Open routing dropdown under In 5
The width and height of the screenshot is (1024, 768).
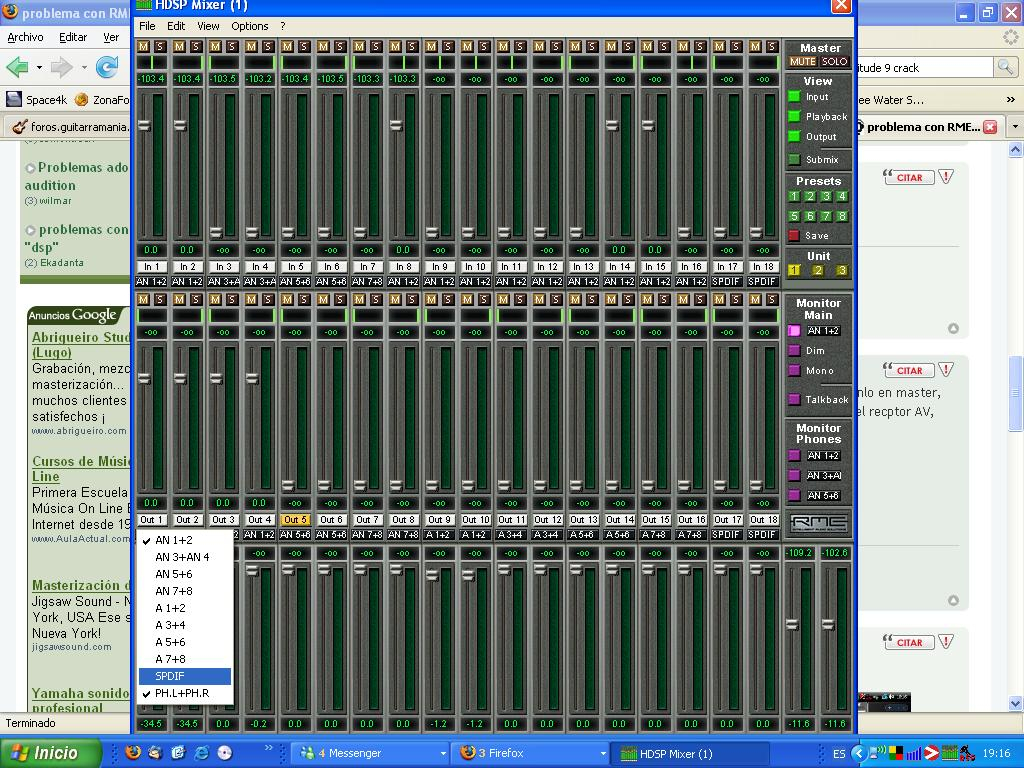coord(295,282)
